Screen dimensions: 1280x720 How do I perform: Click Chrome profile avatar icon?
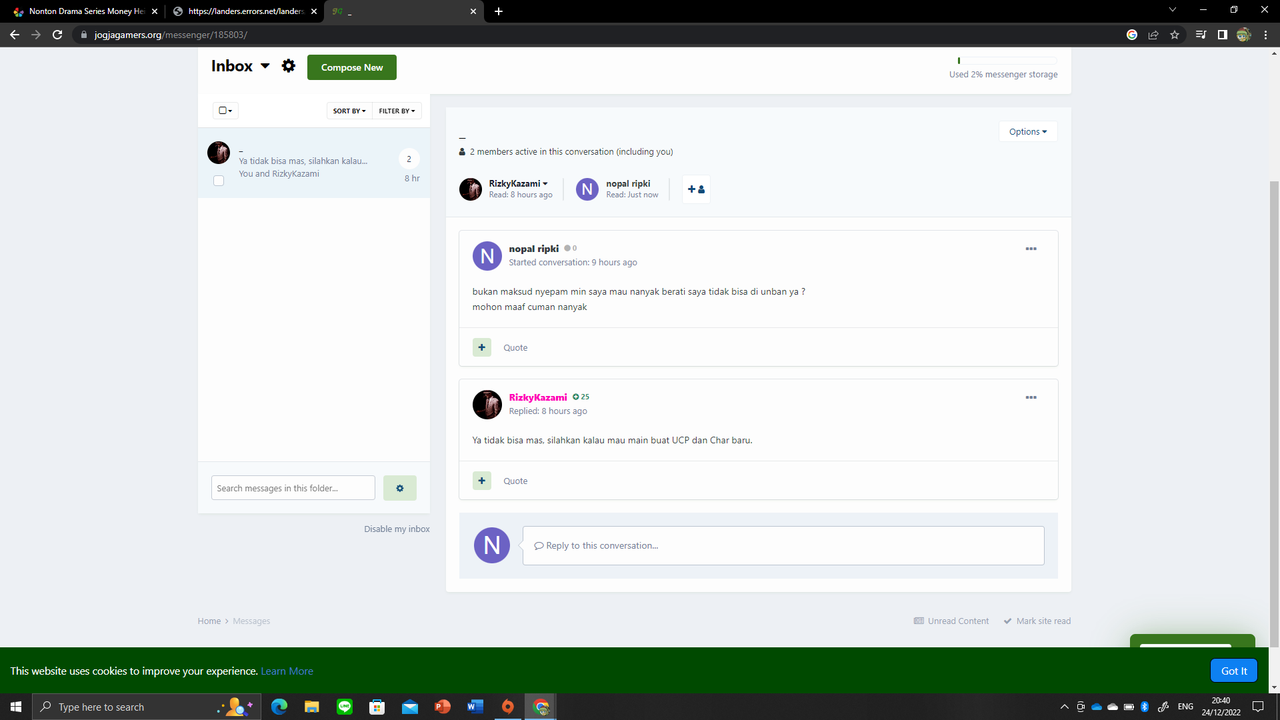[1243, 34]
